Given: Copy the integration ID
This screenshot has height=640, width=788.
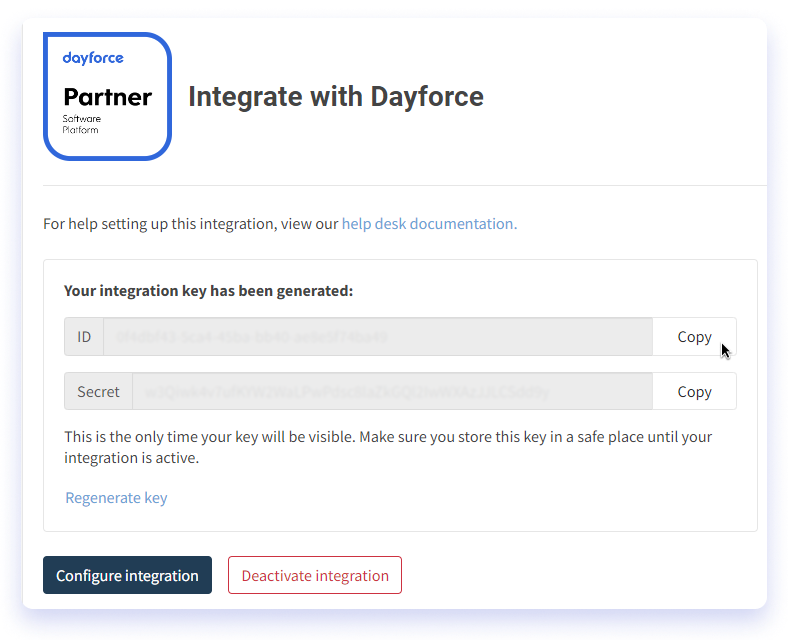Looking at the screenshot, I should tap(695, 337).
